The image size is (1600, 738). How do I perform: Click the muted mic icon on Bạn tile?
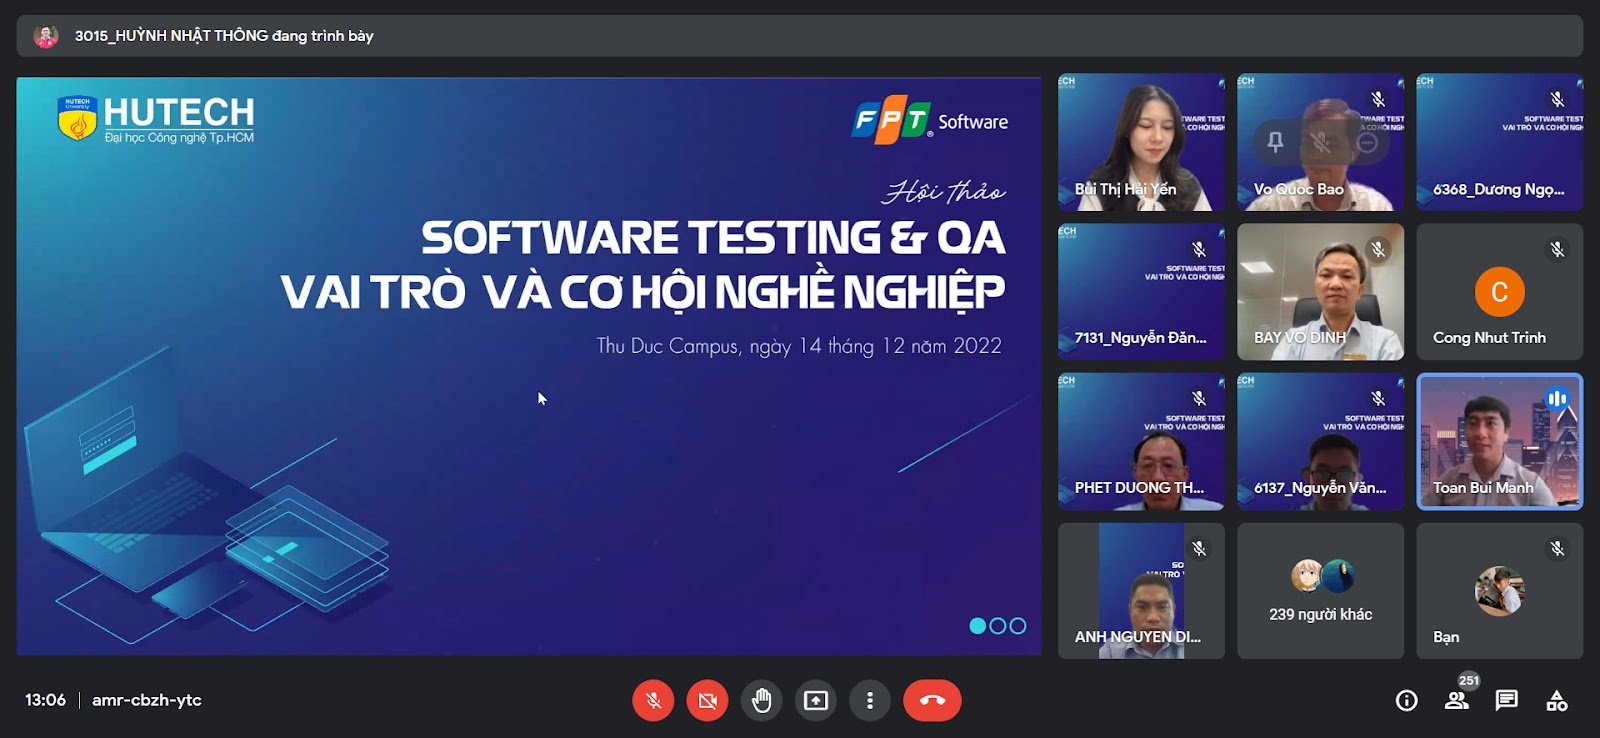1557,549
